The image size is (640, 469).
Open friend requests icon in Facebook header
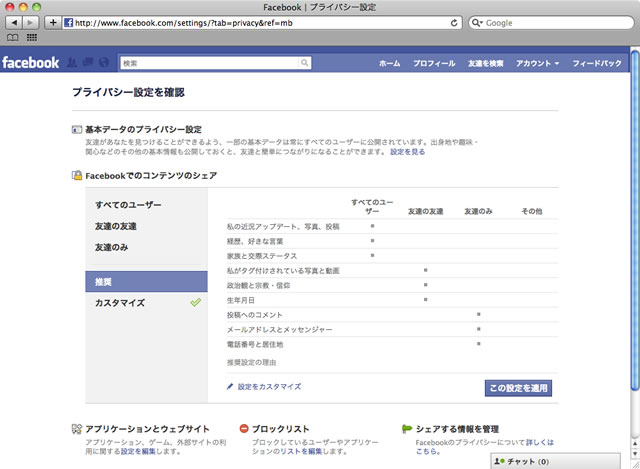pyautogui.click(x=72, y=62)
